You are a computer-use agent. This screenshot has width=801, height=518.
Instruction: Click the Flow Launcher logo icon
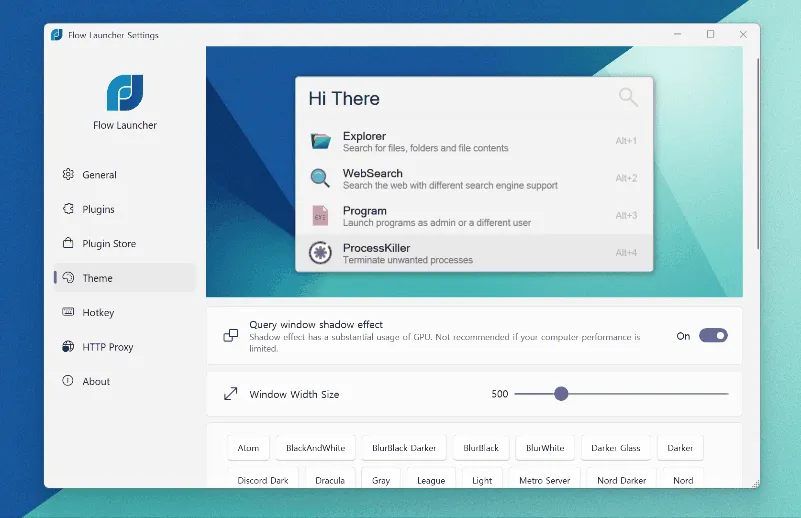click(125, 92)
